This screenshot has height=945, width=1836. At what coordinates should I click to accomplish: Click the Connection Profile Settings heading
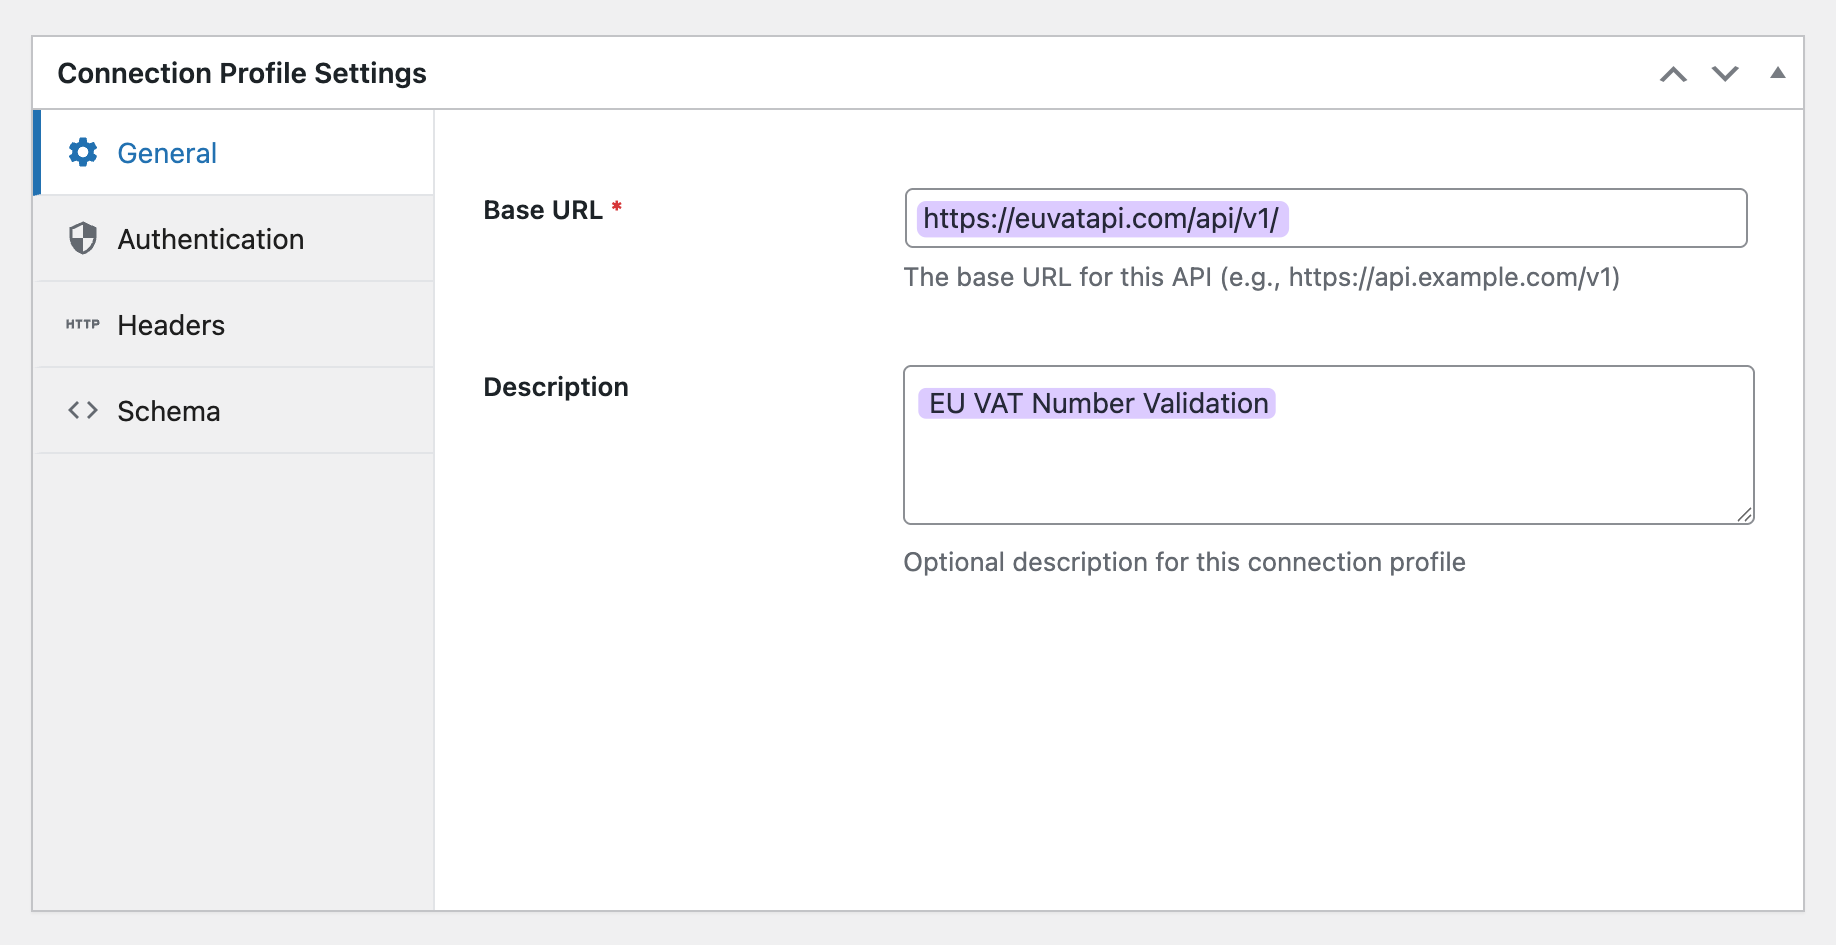242,73
